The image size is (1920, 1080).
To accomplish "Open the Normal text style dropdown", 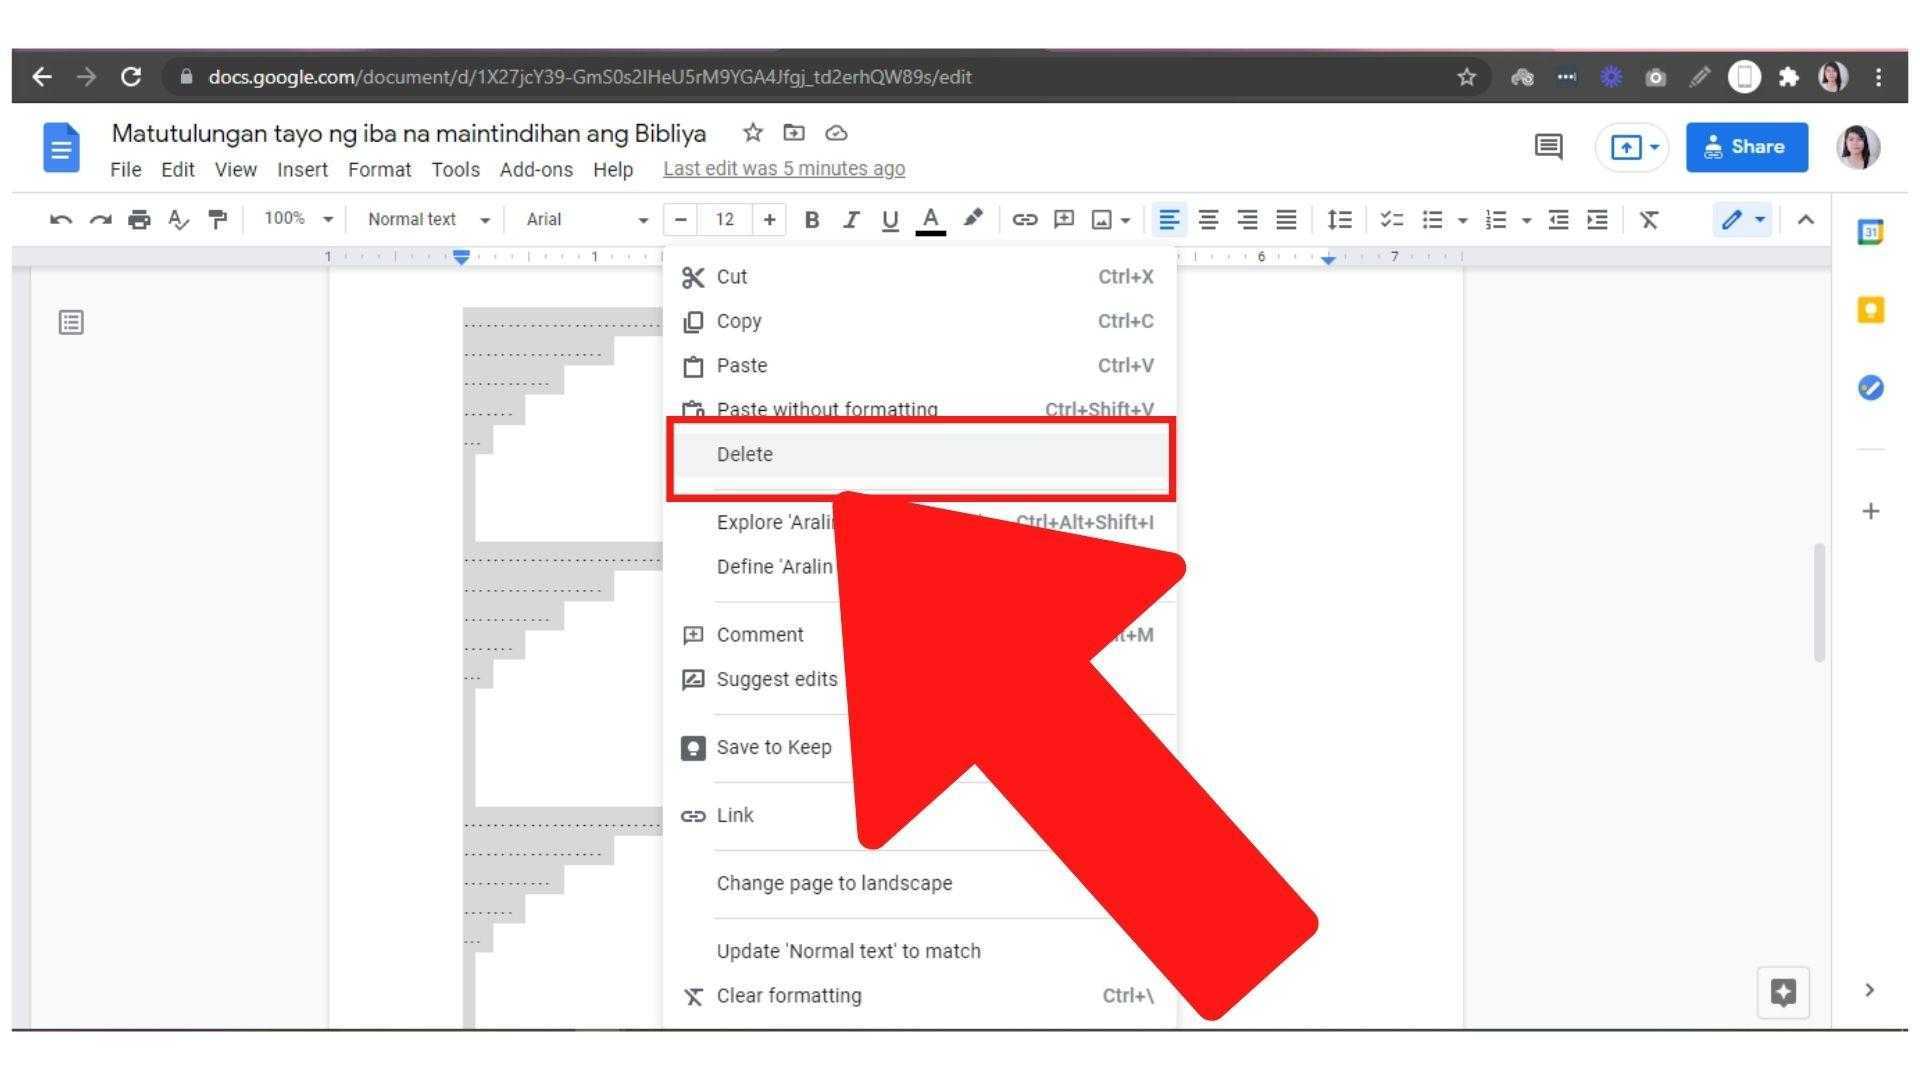I will [x=428, y=220].
